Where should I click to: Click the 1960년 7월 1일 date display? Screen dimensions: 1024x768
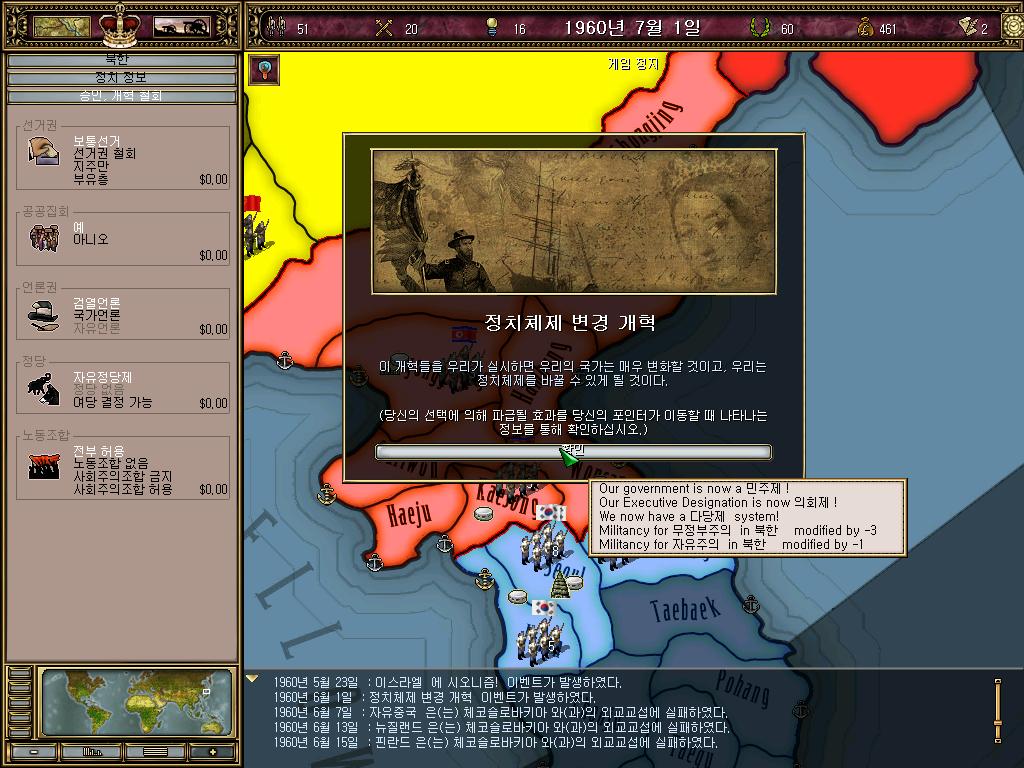point(632,27)
